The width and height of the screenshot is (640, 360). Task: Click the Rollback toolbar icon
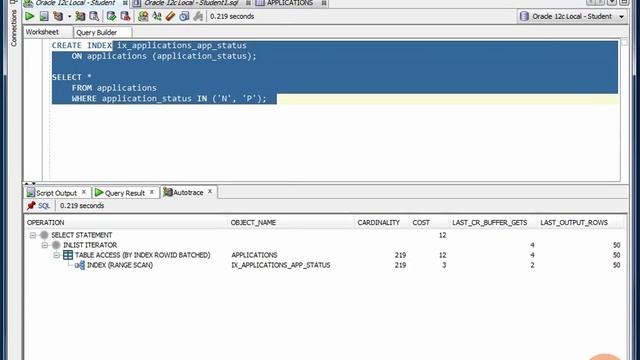[125, 16]
